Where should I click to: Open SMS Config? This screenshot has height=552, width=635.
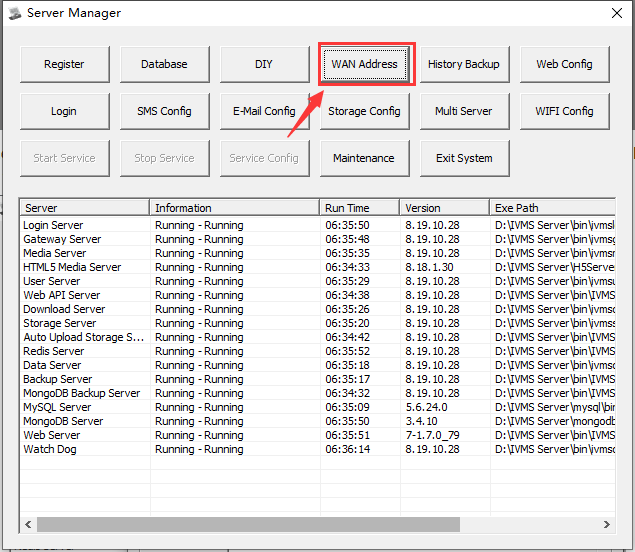[165, 111]
